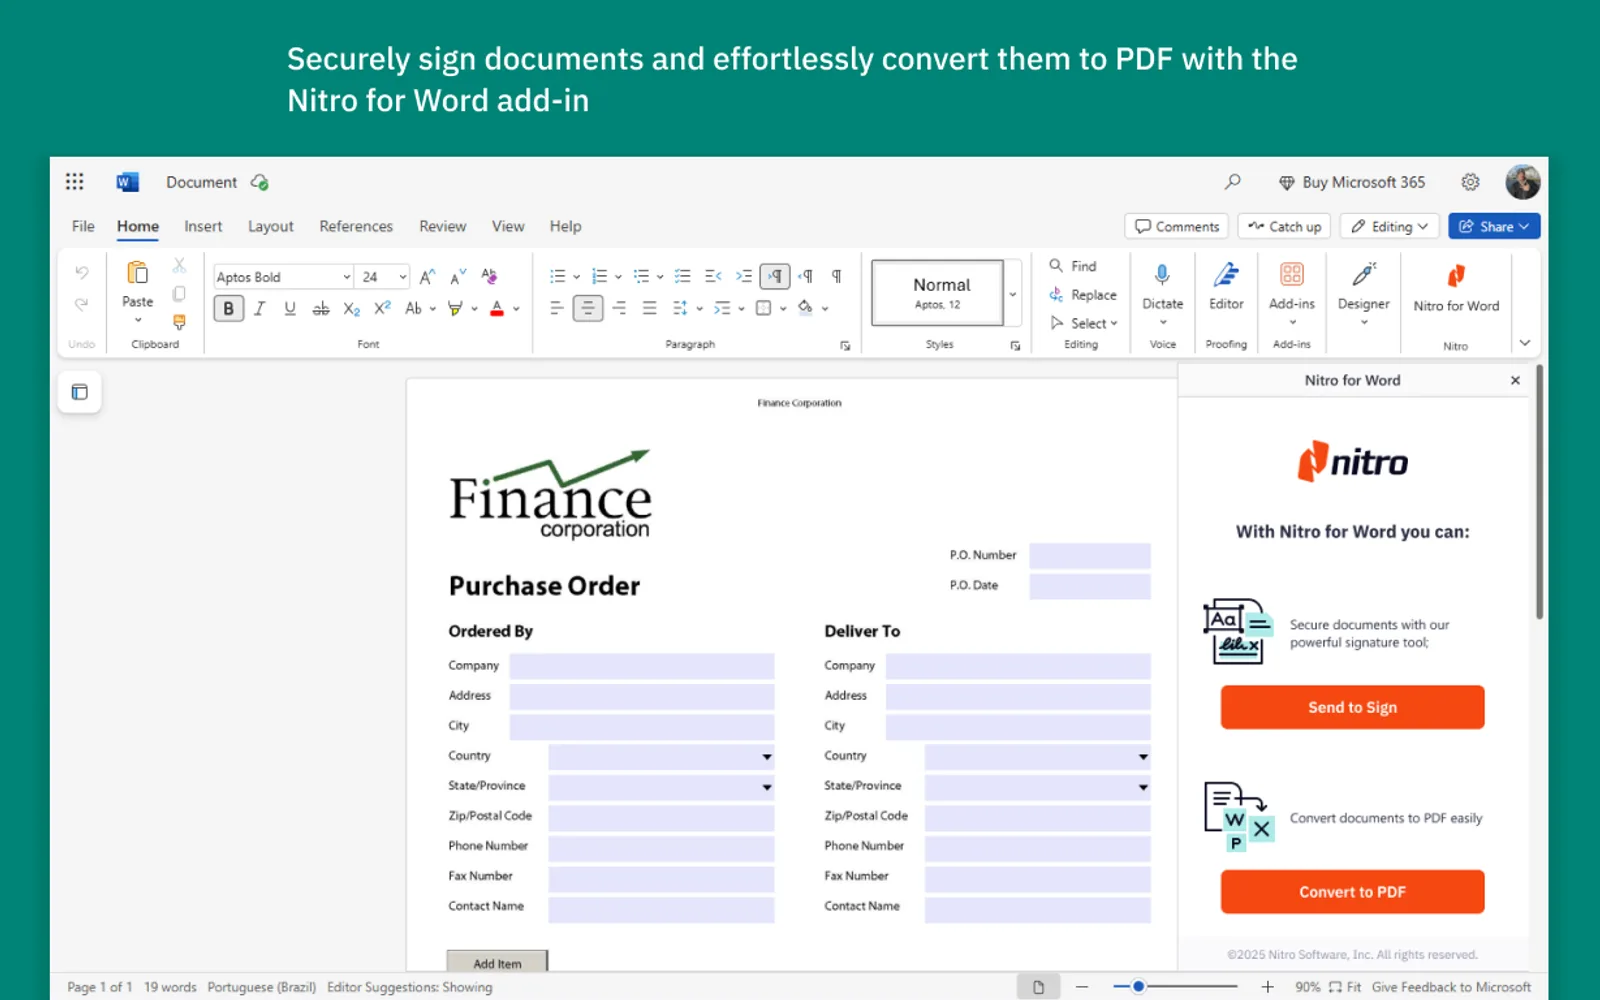Image resolution: width=1600 pixels, height=1000 pixels.
Task: Toggle Bold formatting
Action: click(228, 309)
